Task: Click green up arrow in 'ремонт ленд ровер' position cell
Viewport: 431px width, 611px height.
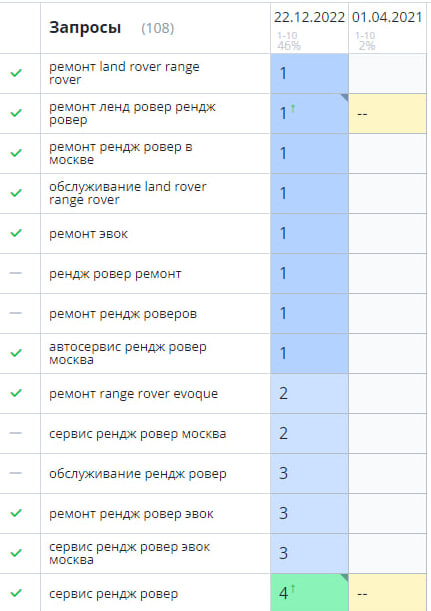Action: coord(293,109)
